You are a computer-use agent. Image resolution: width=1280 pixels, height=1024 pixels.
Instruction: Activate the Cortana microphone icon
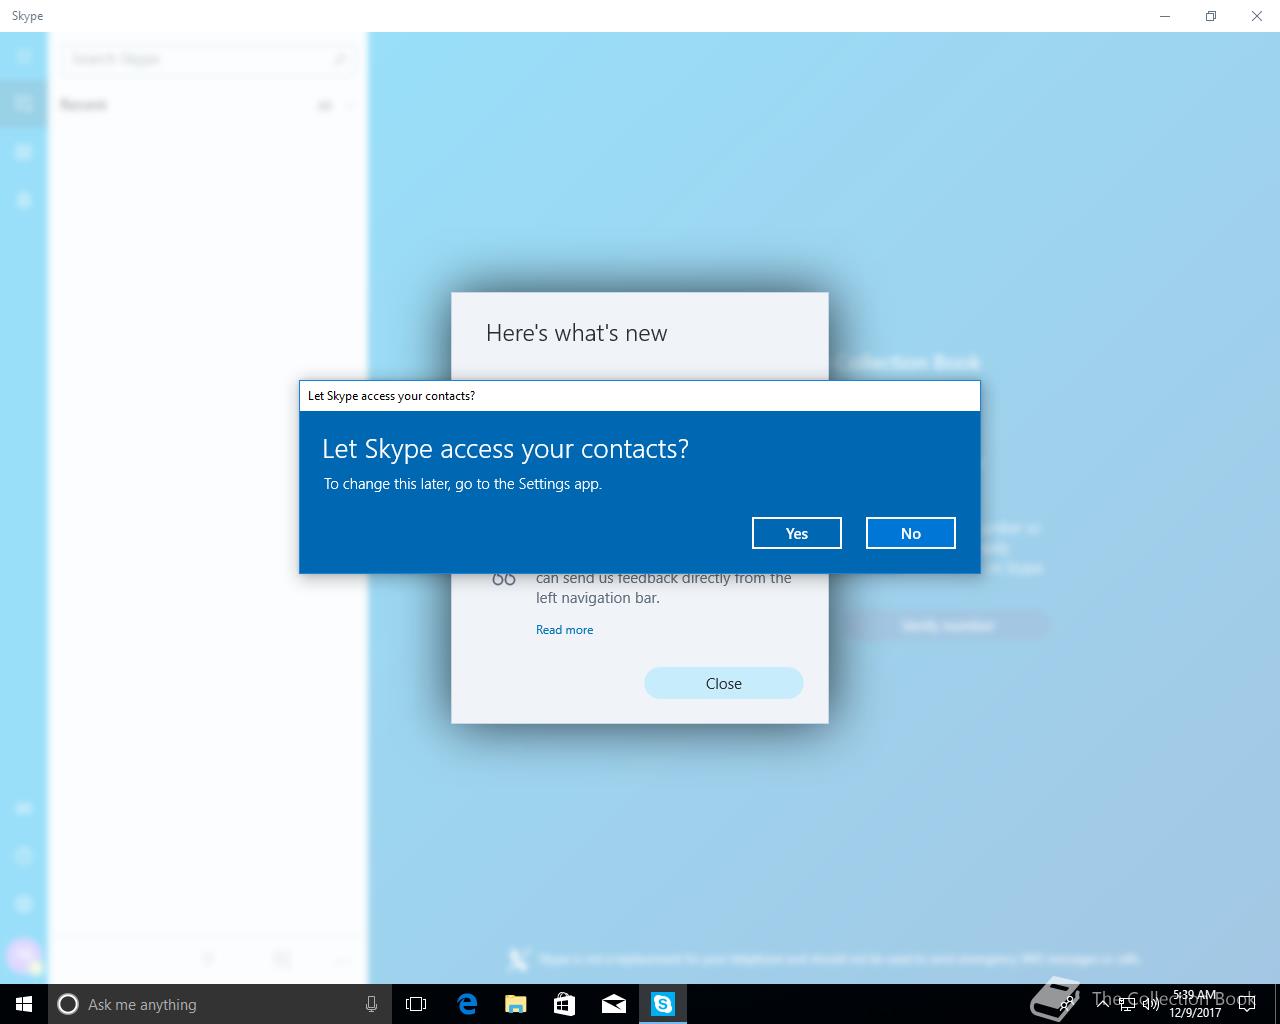point(371,1004)
